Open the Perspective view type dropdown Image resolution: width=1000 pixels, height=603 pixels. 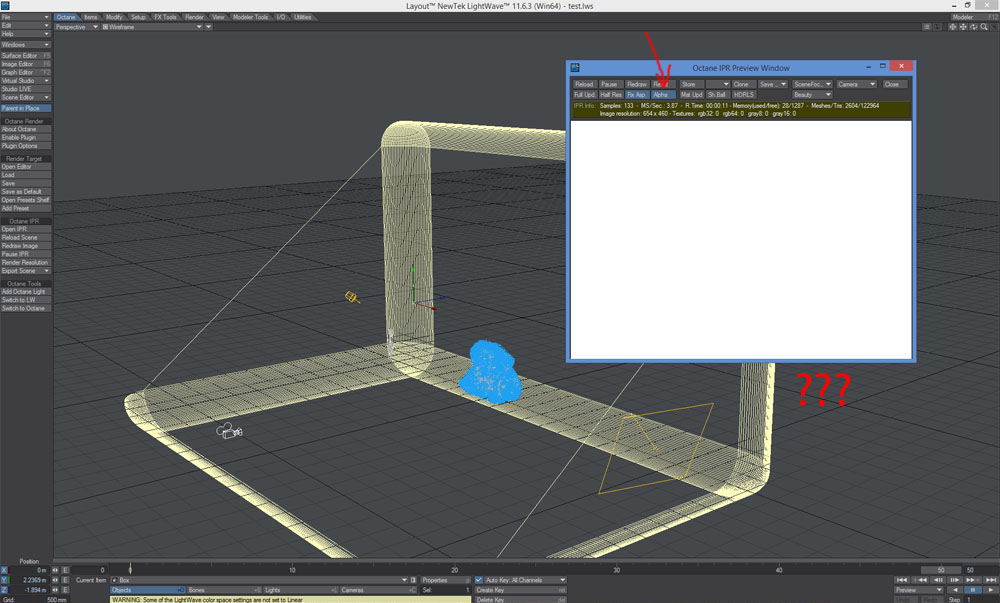pyautogui.click(x=77, y=27)
